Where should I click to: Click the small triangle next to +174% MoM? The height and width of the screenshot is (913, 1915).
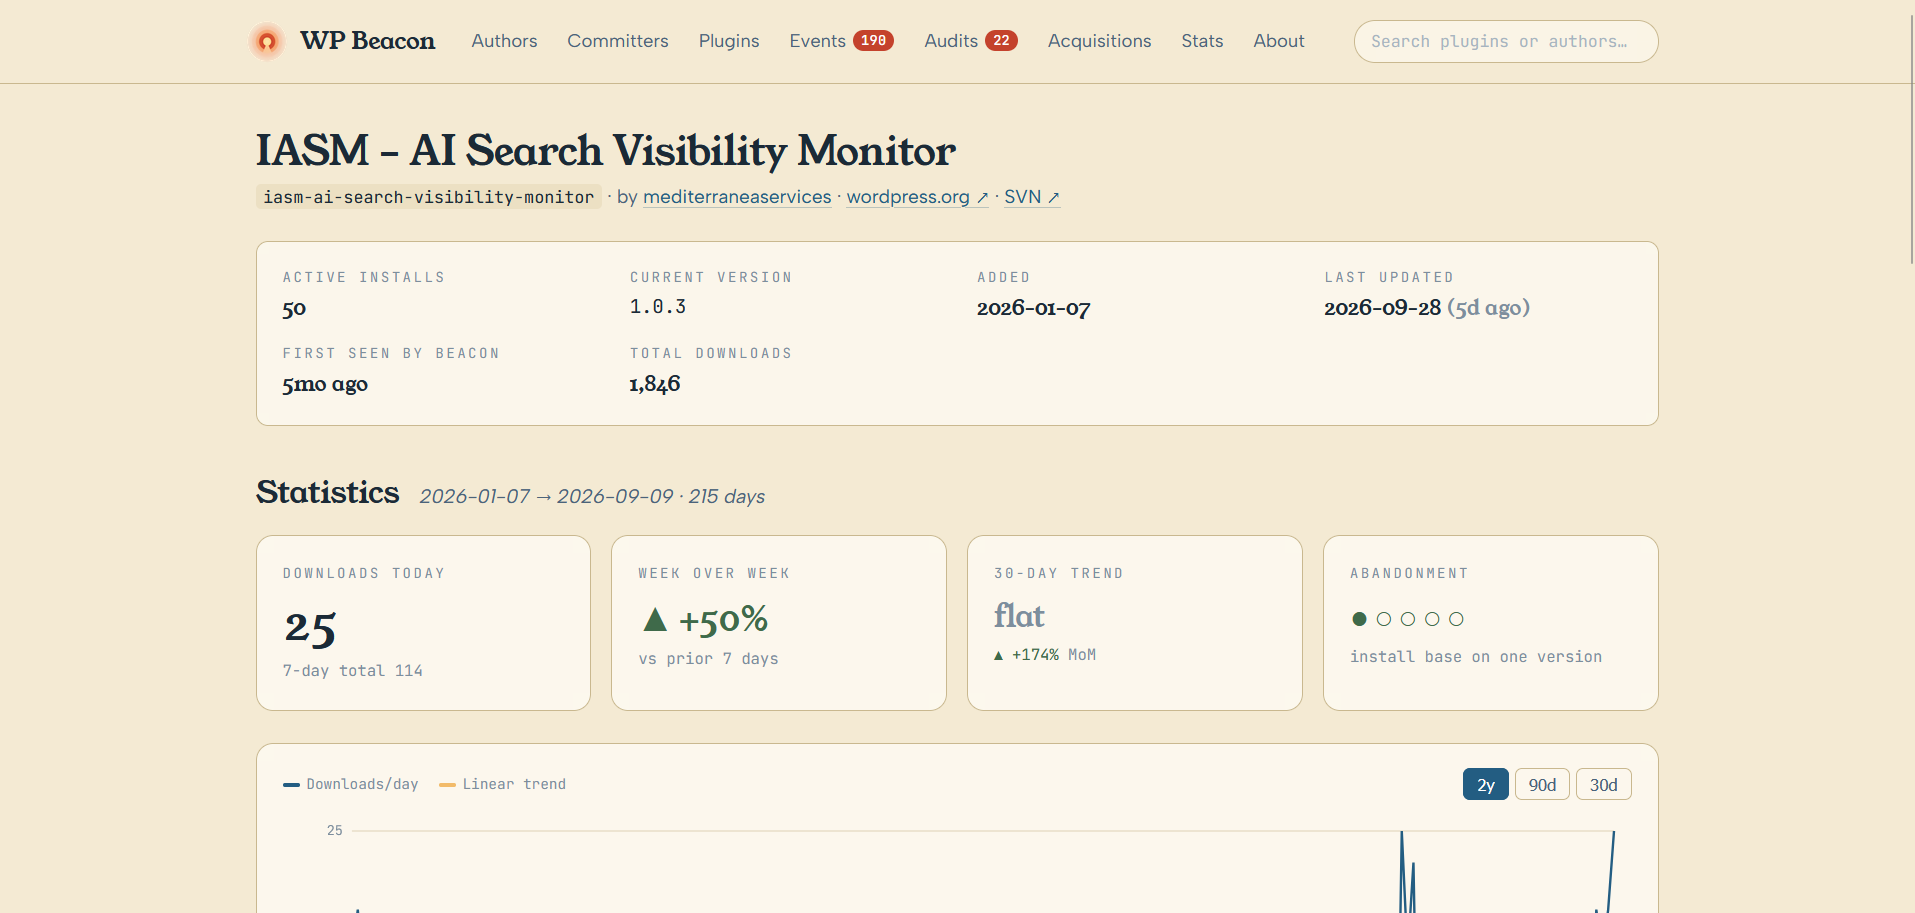tap(998, 655)
